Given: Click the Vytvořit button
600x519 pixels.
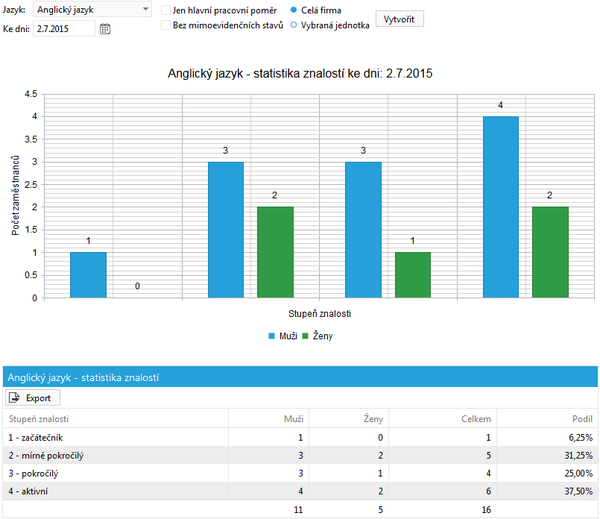Looking at the screenshot, I should click(399, 19).
